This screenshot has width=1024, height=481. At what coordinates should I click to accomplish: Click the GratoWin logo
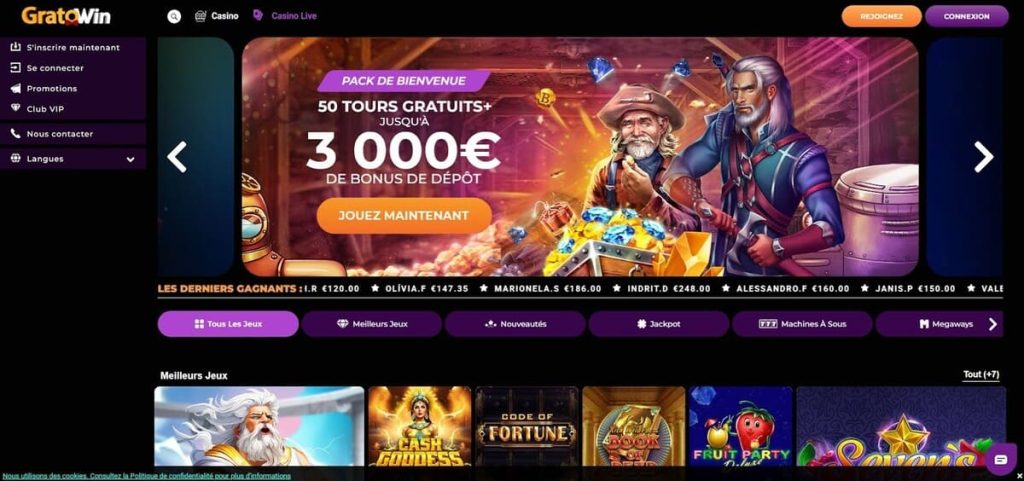coord(65,16)
